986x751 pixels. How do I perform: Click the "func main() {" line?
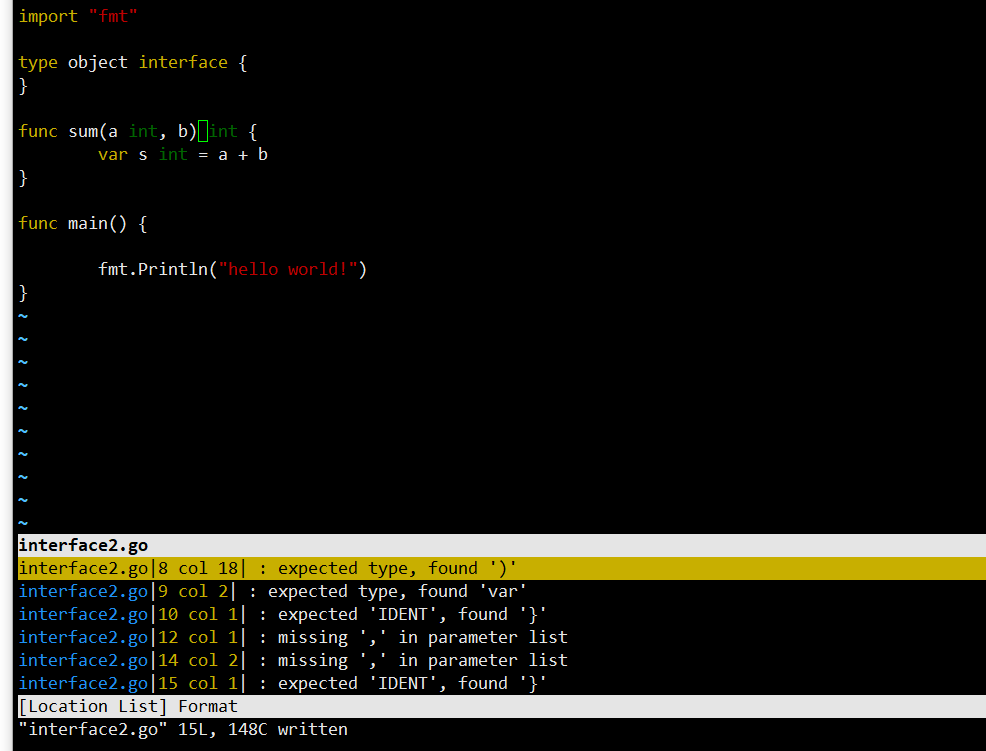pos(83,223)
